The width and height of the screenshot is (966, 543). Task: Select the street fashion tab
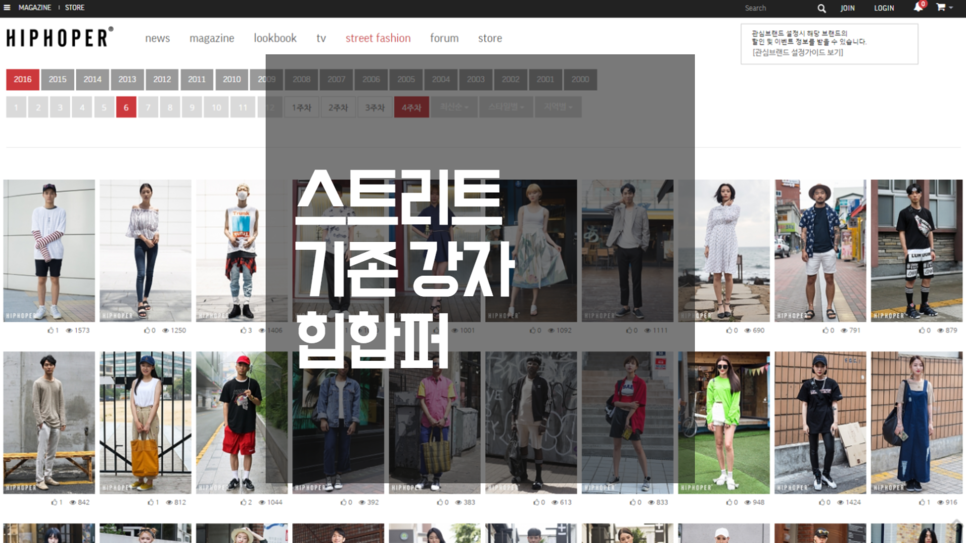pyautogui.click(x=378, y=38)
